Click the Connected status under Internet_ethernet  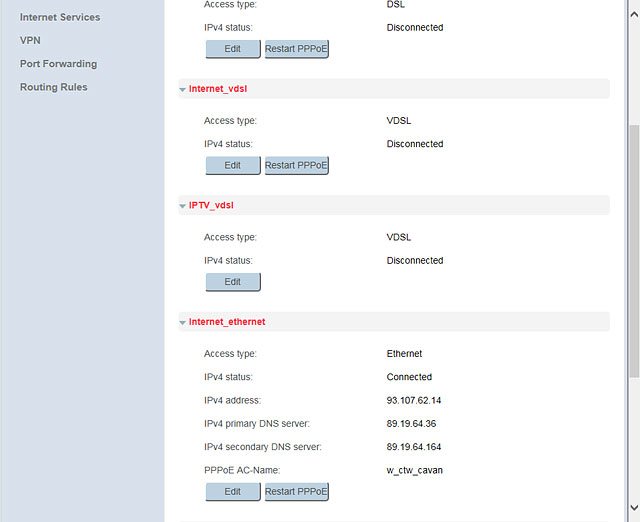pyautogui.click(x=409, y=377)
